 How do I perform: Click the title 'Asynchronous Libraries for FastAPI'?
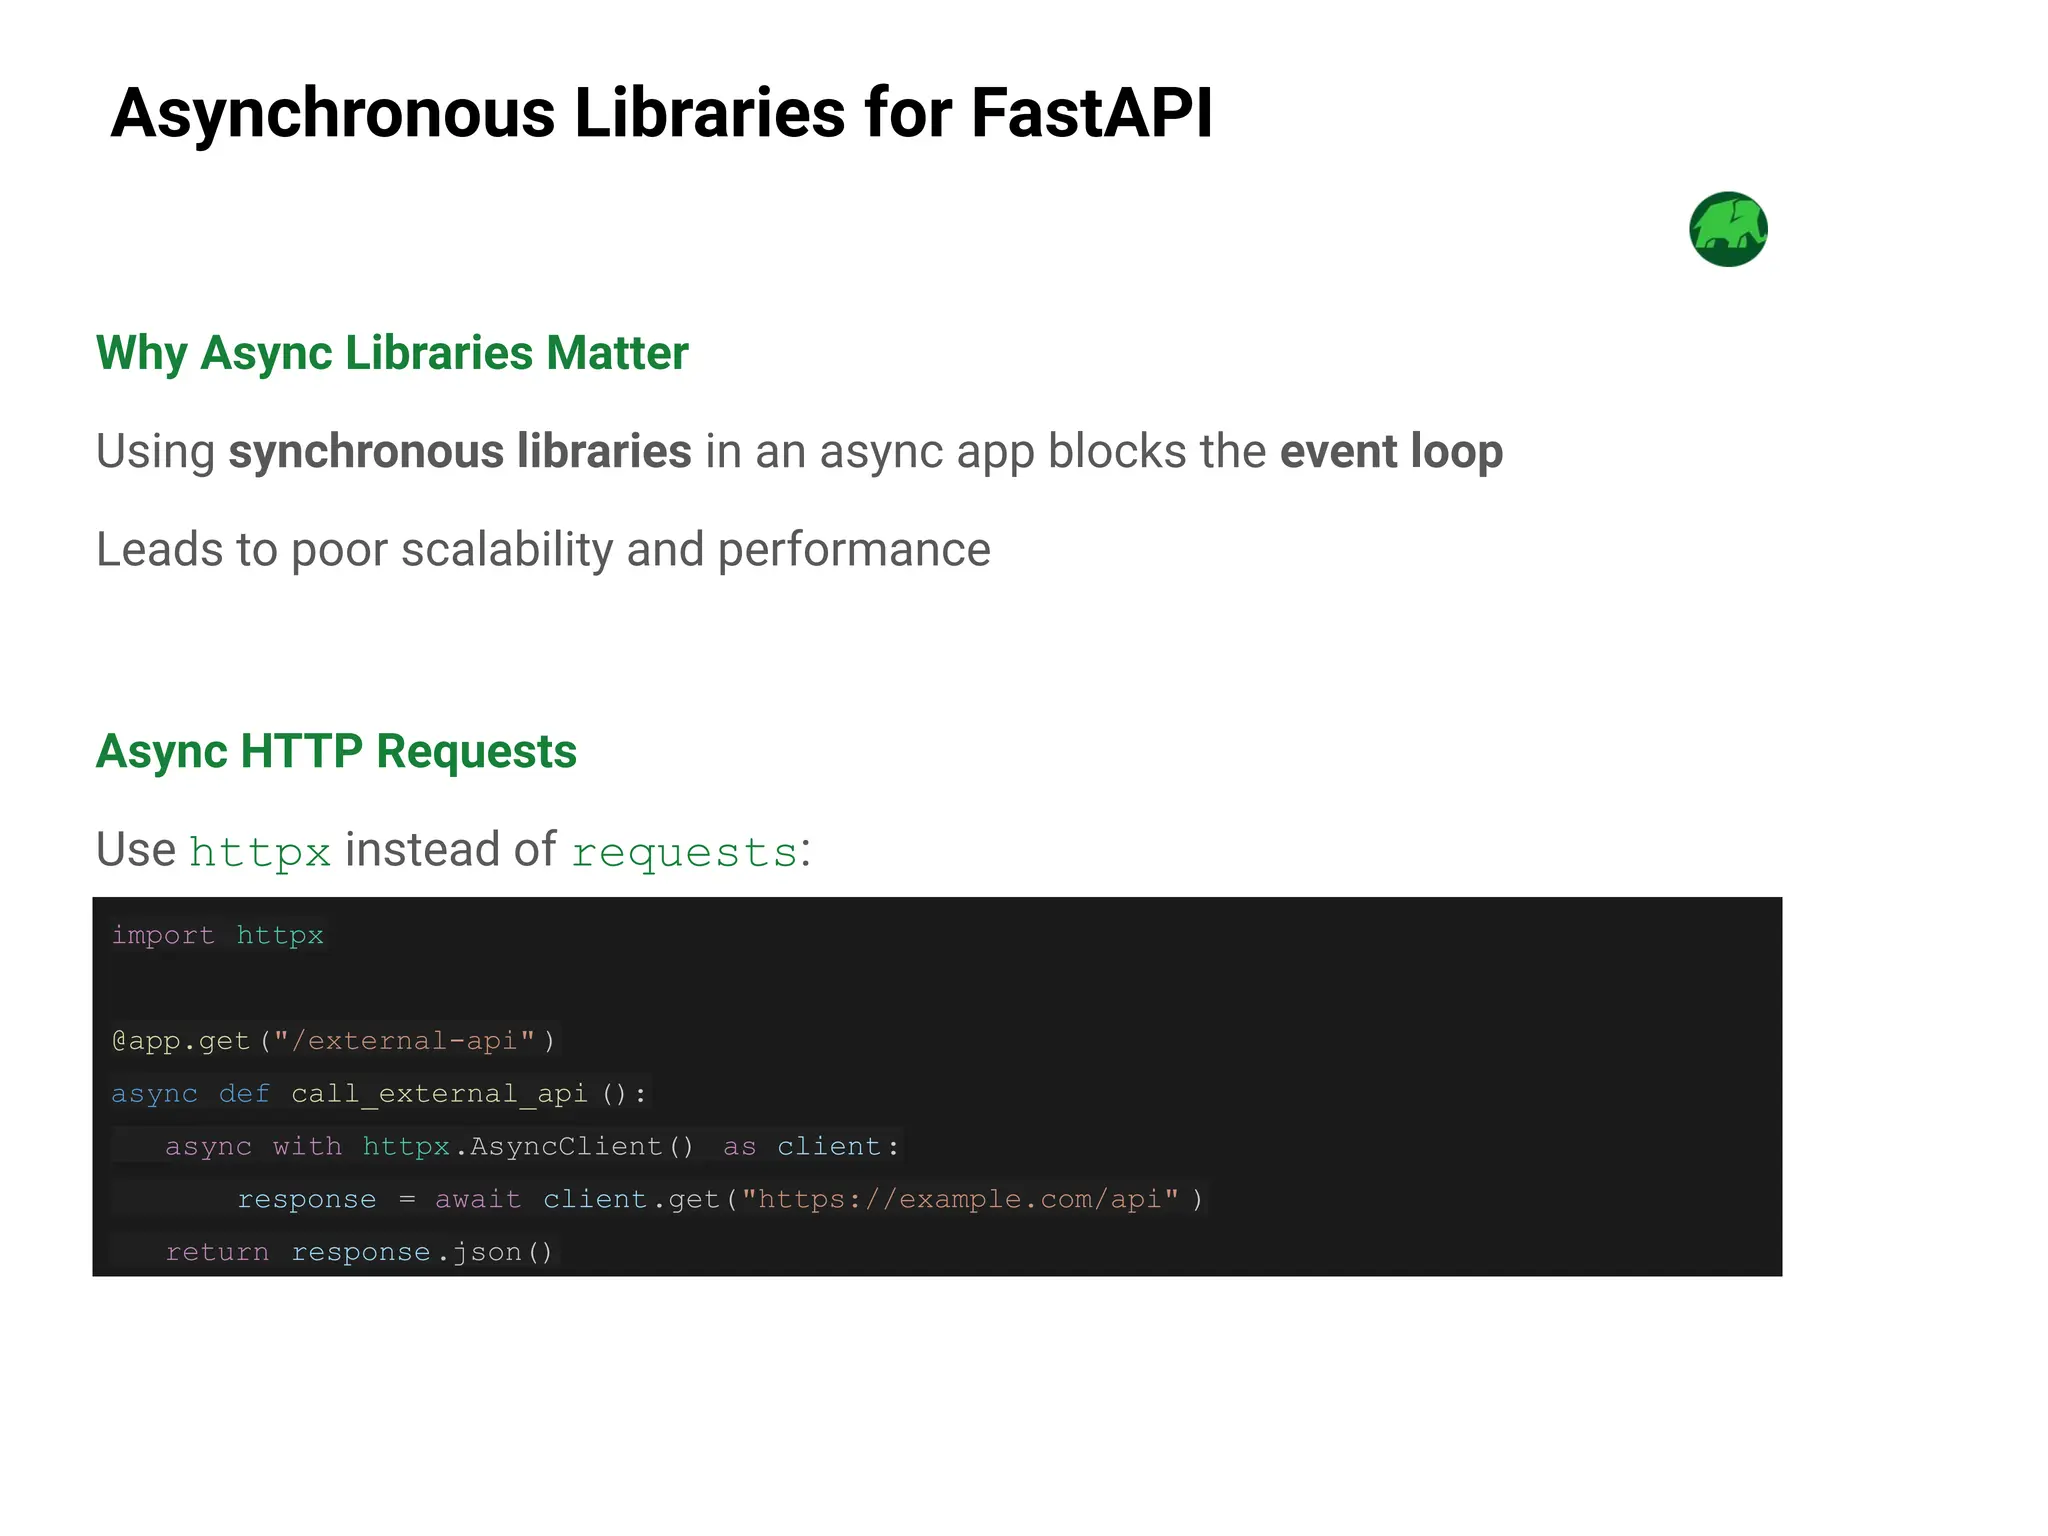pyautogui.click(x=661, y=112)
